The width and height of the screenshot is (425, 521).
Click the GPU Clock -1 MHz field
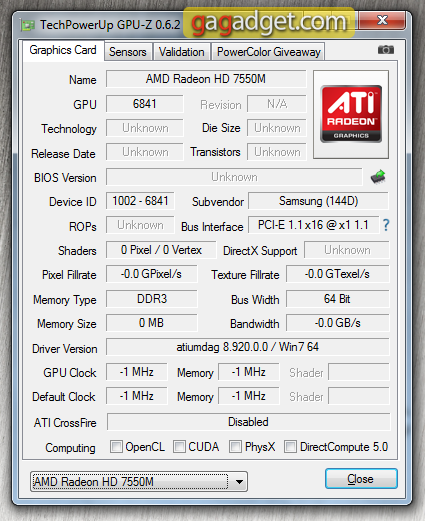pyautogui.click(x=137, y=372)
